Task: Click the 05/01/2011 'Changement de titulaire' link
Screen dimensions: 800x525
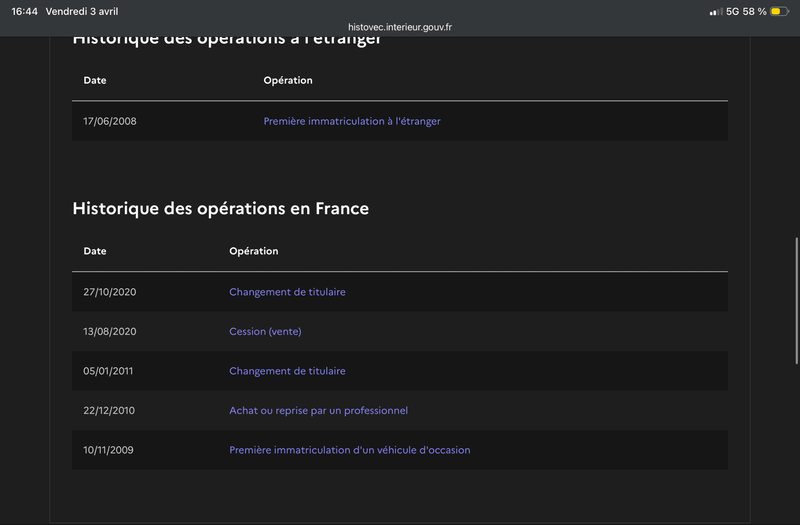Action: point(287,371)
